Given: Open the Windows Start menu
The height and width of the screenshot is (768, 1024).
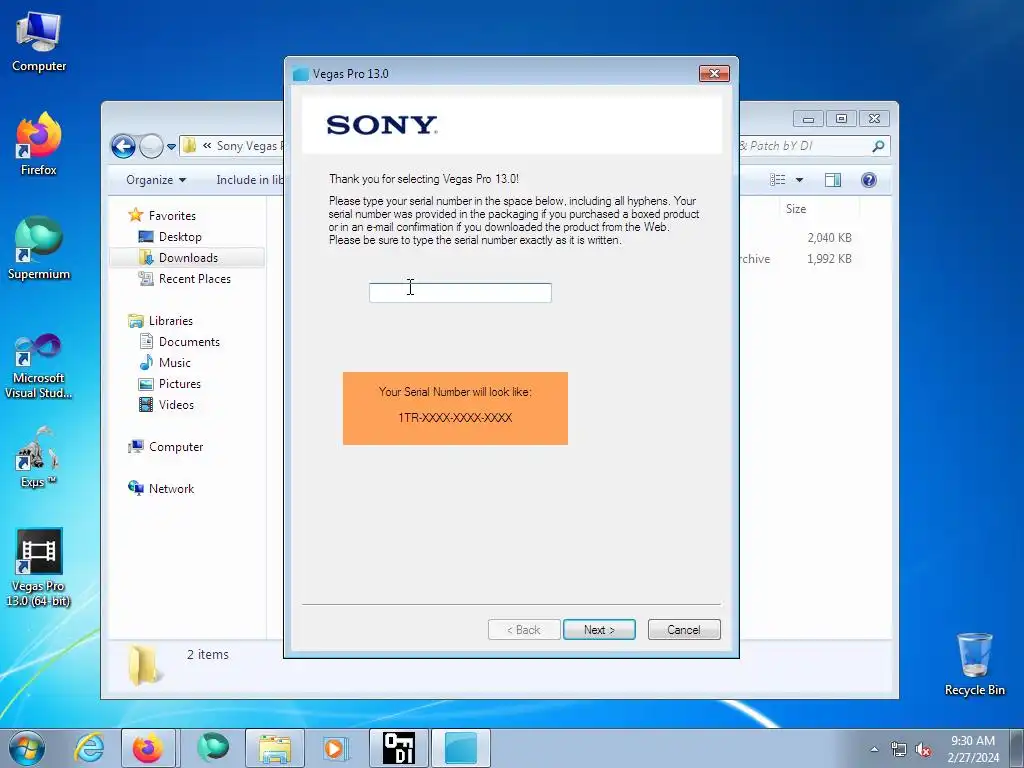Looking at the screenshot, I should [26, 748].
